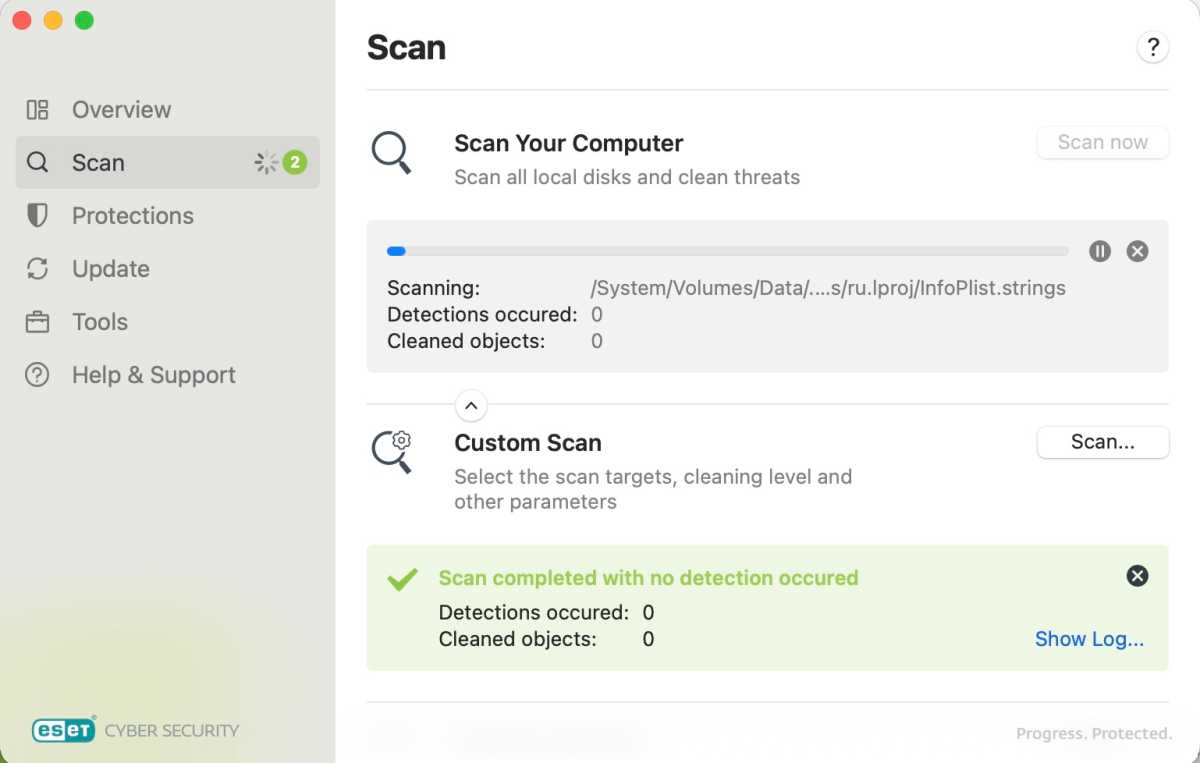Click the green checkmark on completion banner
Image resolution: width=1200 pixels, height=763 pixels.
(401, 577)
